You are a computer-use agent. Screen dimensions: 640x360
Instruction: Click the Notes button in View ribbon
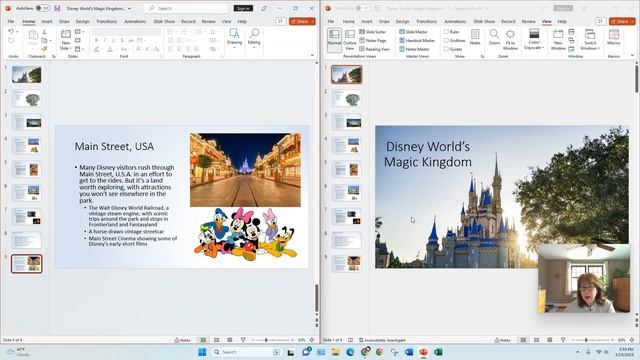click(x=475, y=37)
